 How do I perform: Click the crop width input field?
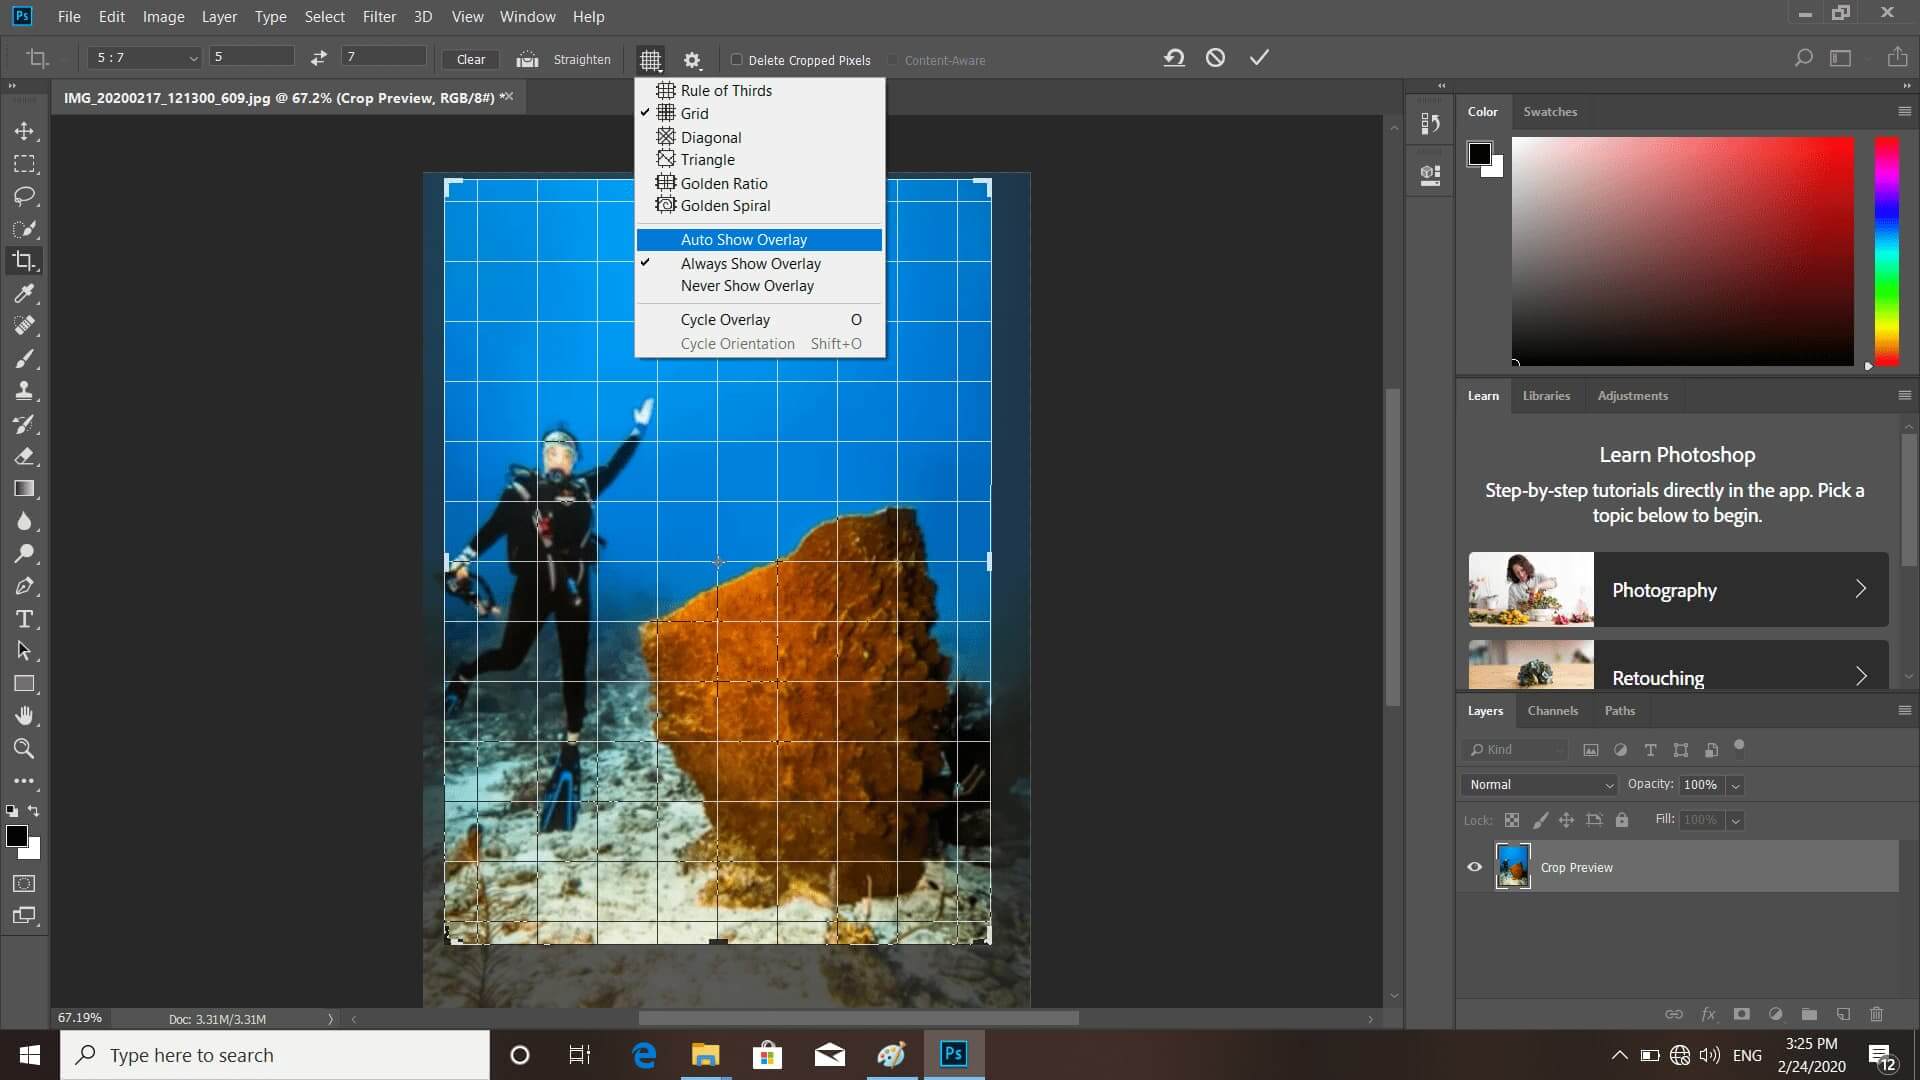251,57
